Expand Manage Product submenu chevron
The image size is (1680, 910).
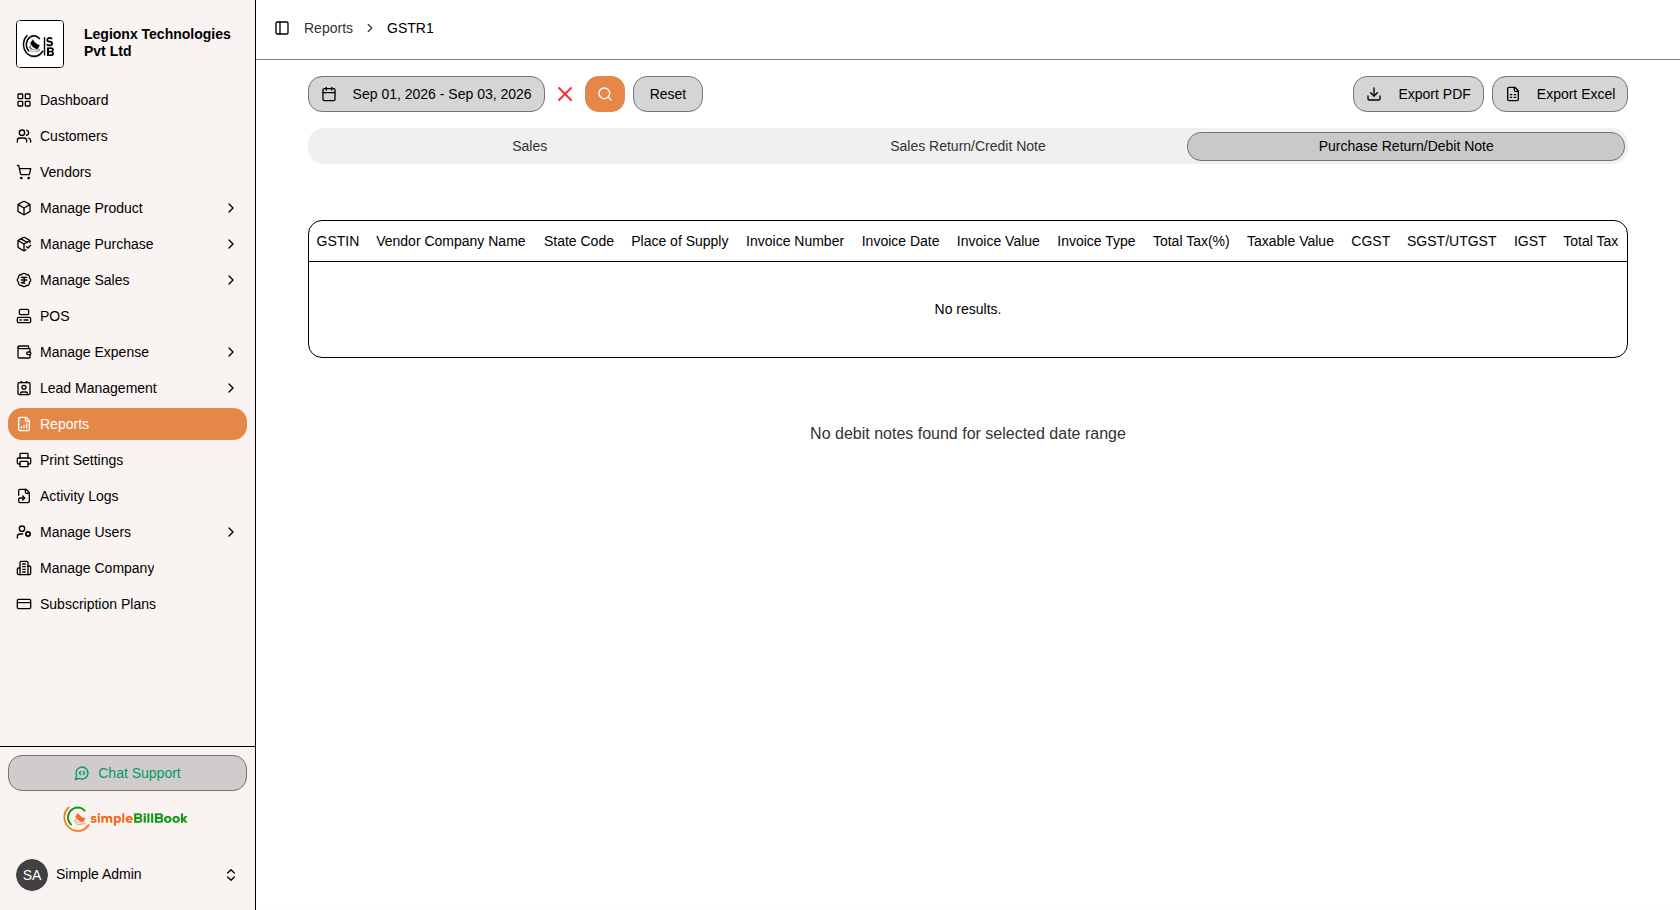point(231,208)
